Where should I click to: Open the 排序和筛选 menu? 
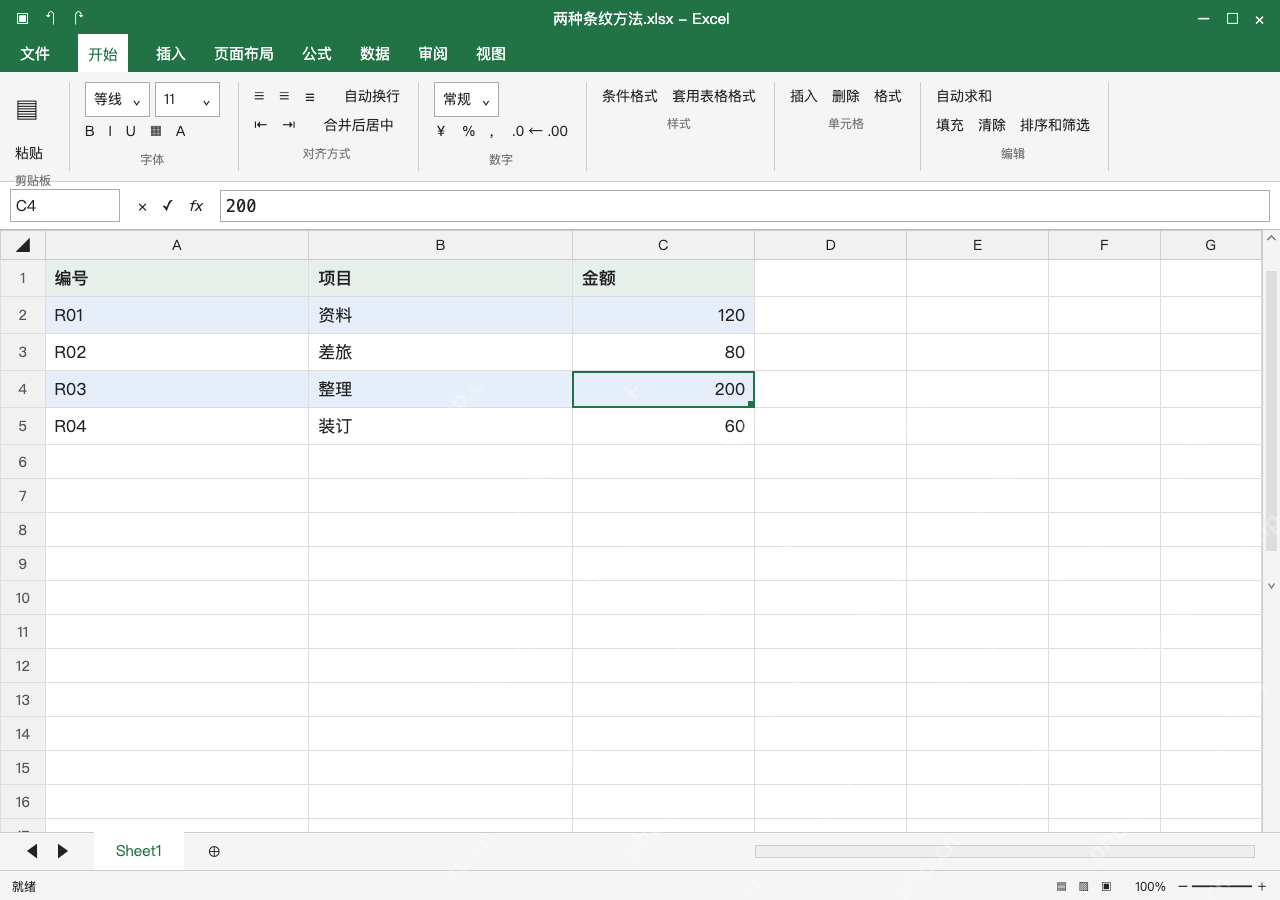[x=1055, y=125]
